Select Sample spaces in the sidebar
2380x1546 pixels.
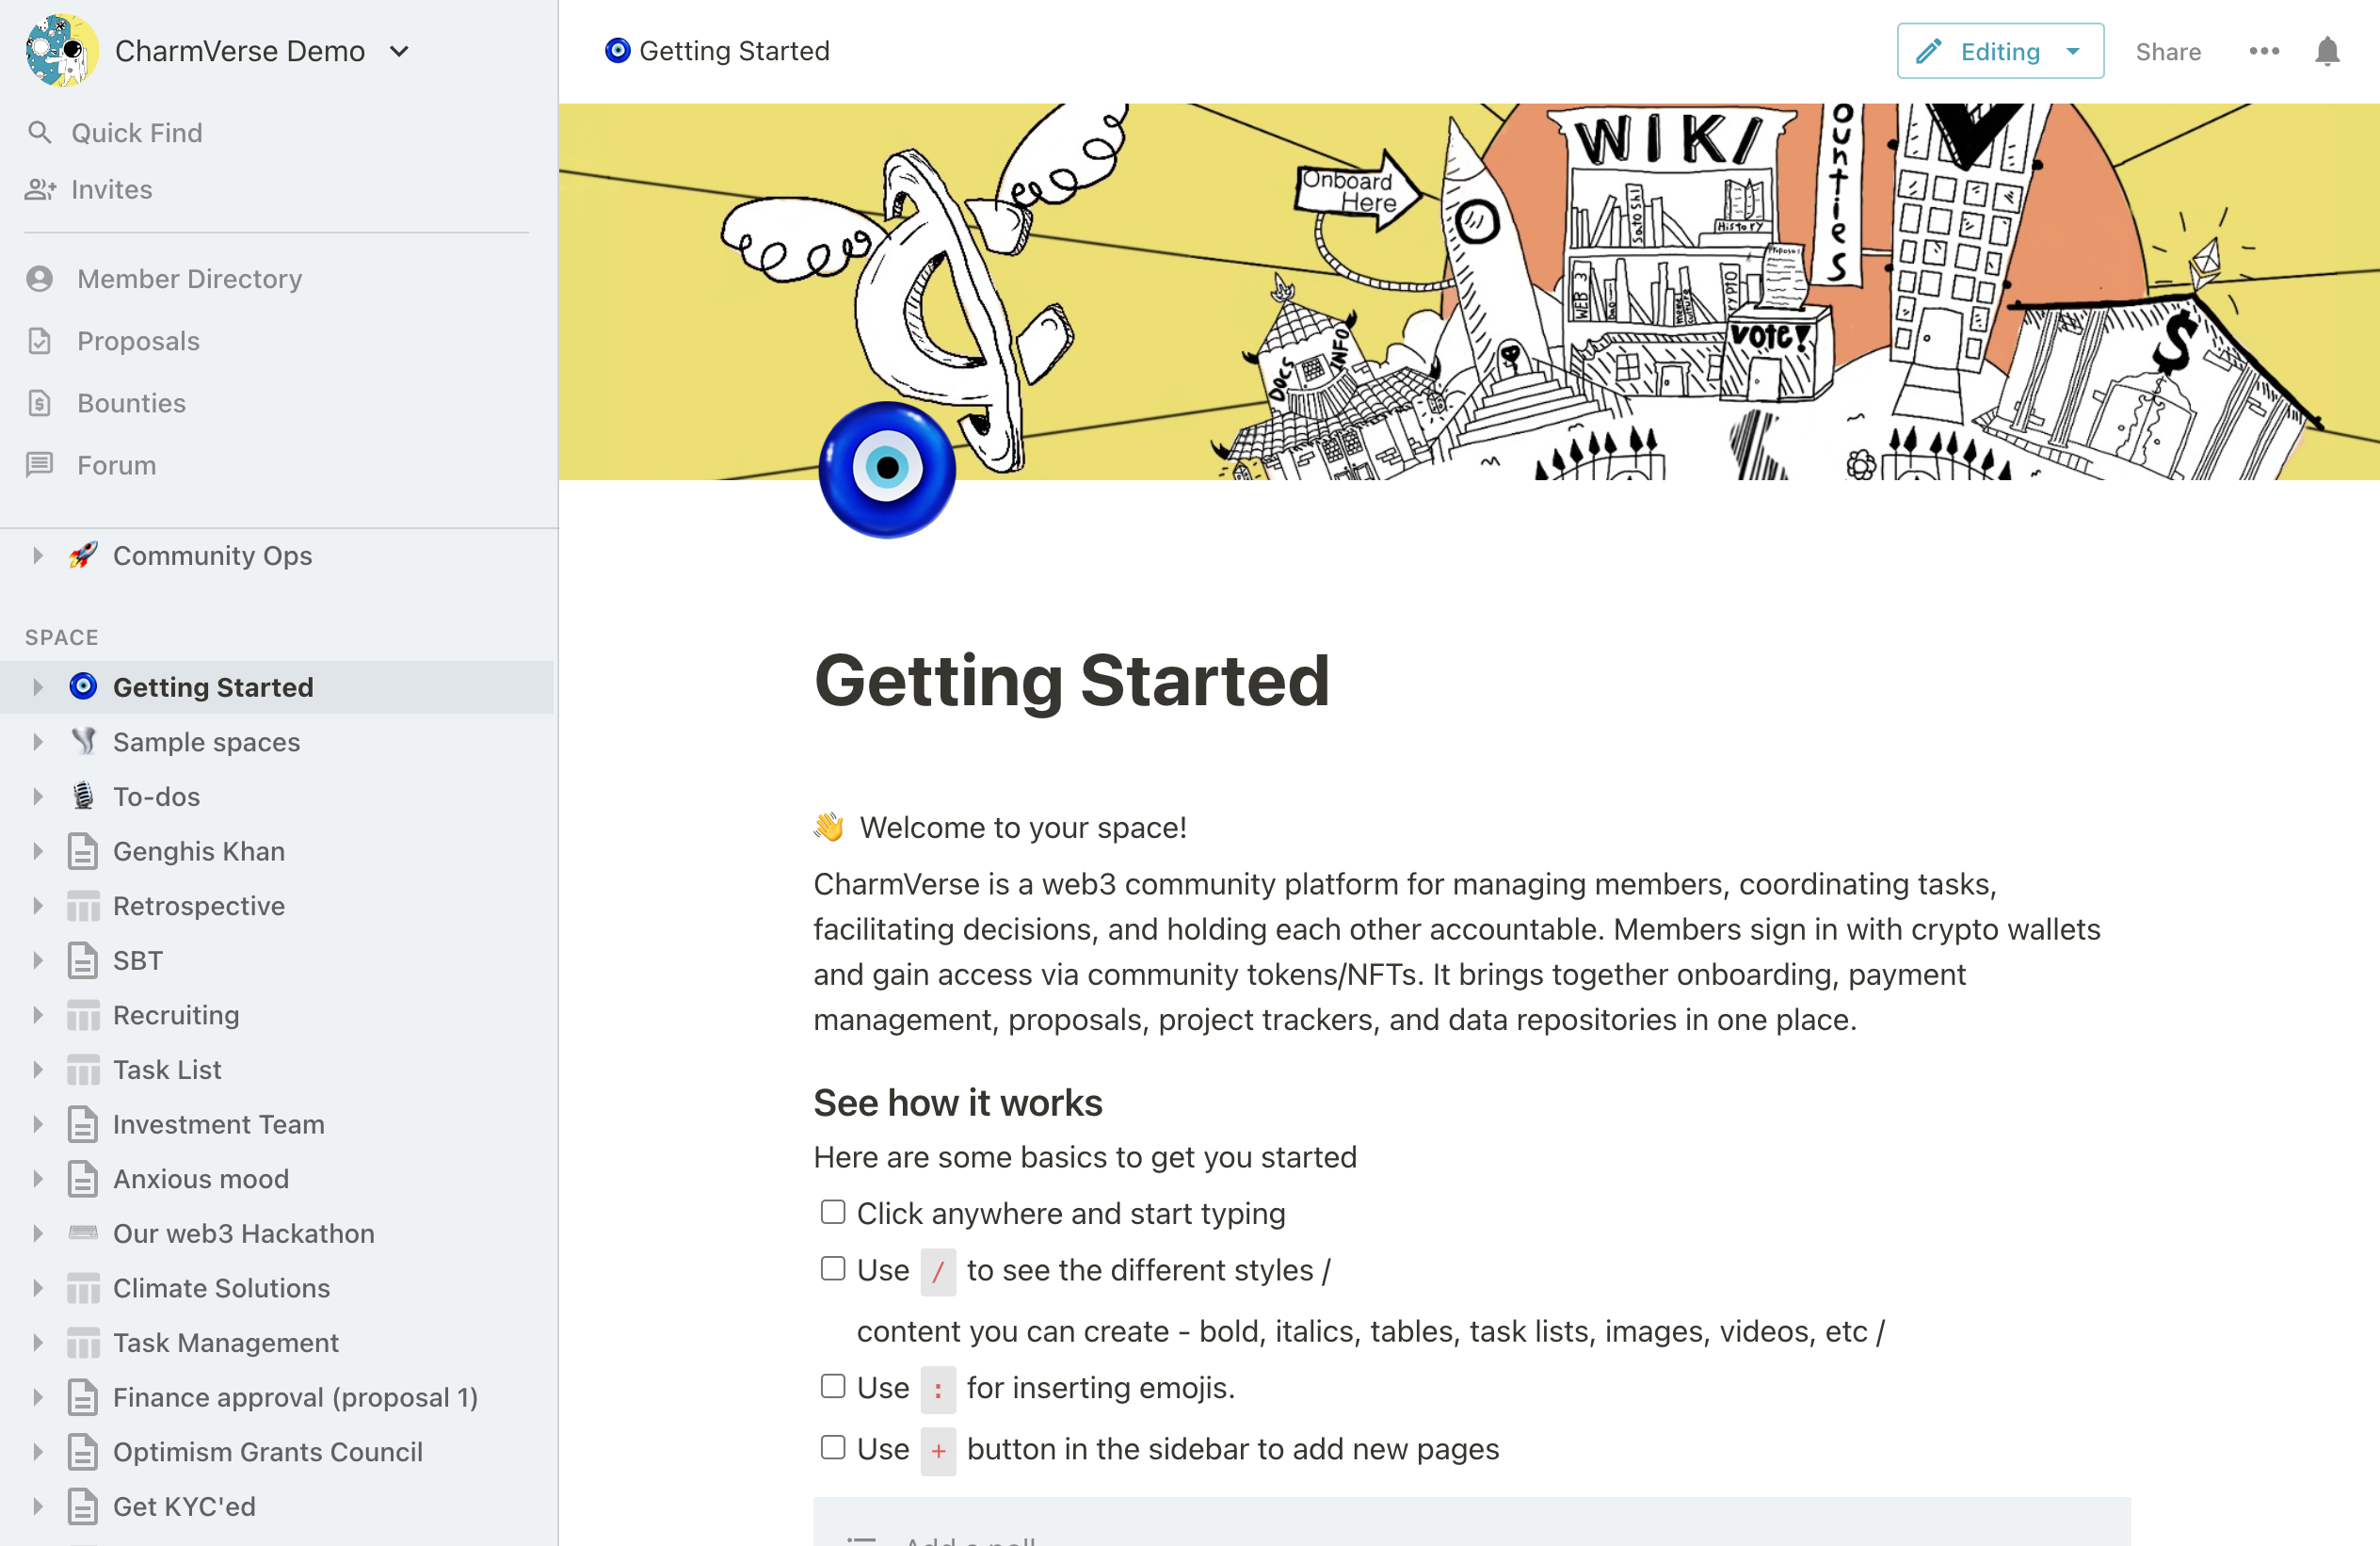206,742
